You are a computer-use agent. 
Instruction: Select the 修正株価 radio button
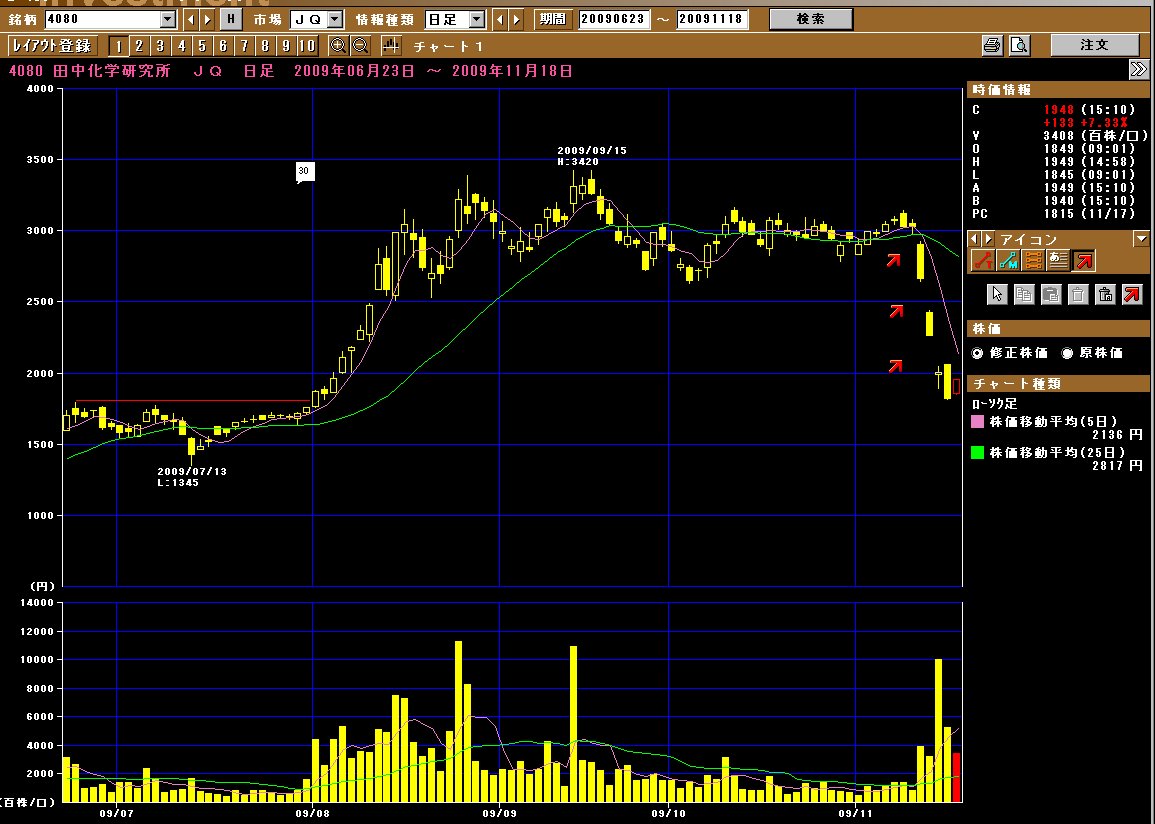977,353
